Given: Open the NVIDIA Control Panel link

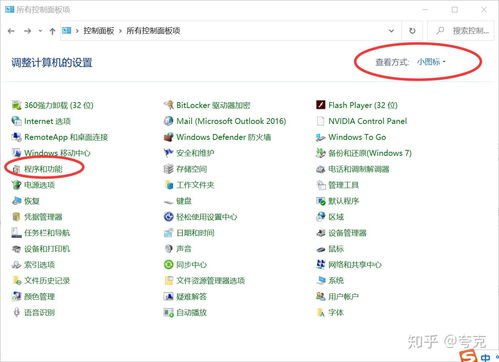Looking at the screenshot, I should point(368,121).
